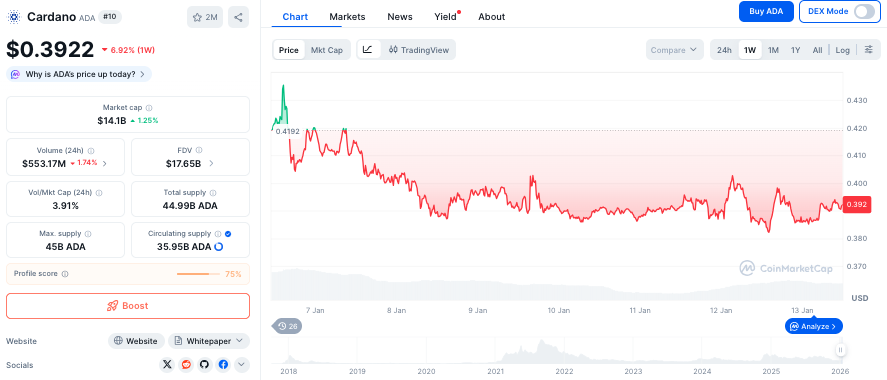
Task: Click the Cardano logo icon
Action: 14,17
